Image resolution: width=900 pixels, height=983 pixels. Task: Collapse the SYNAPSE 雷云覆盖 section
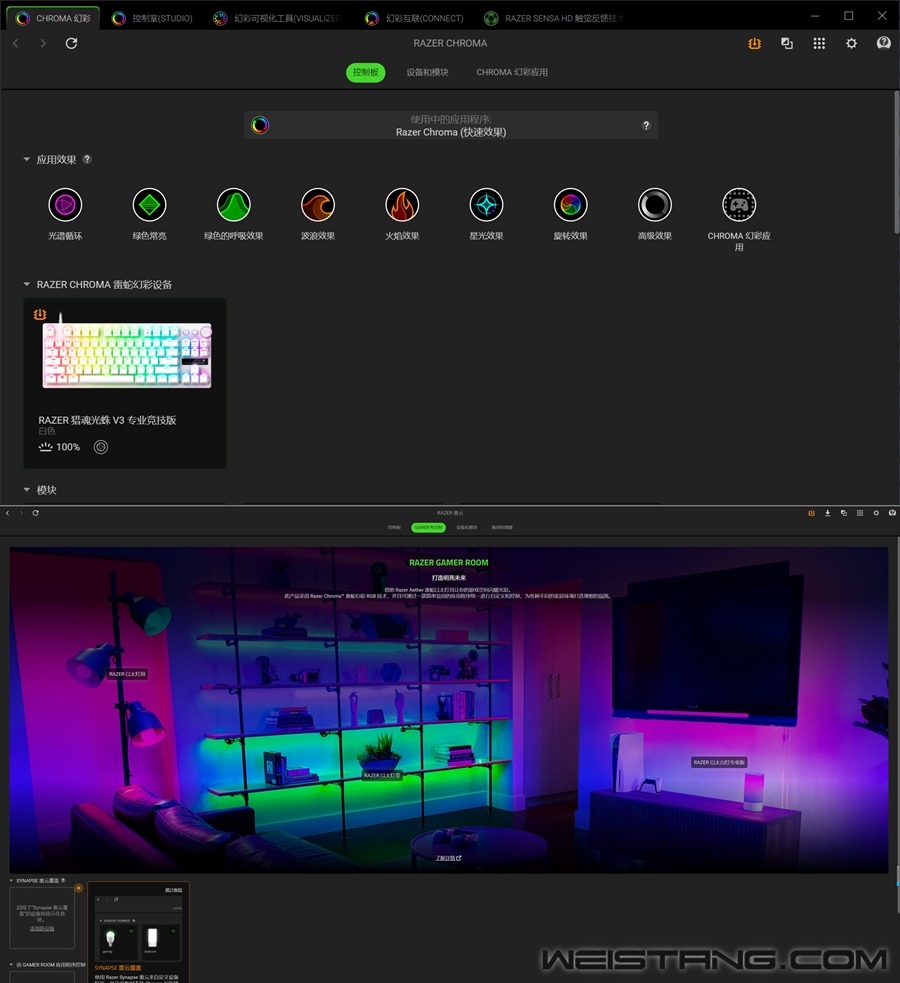[11, 880]
